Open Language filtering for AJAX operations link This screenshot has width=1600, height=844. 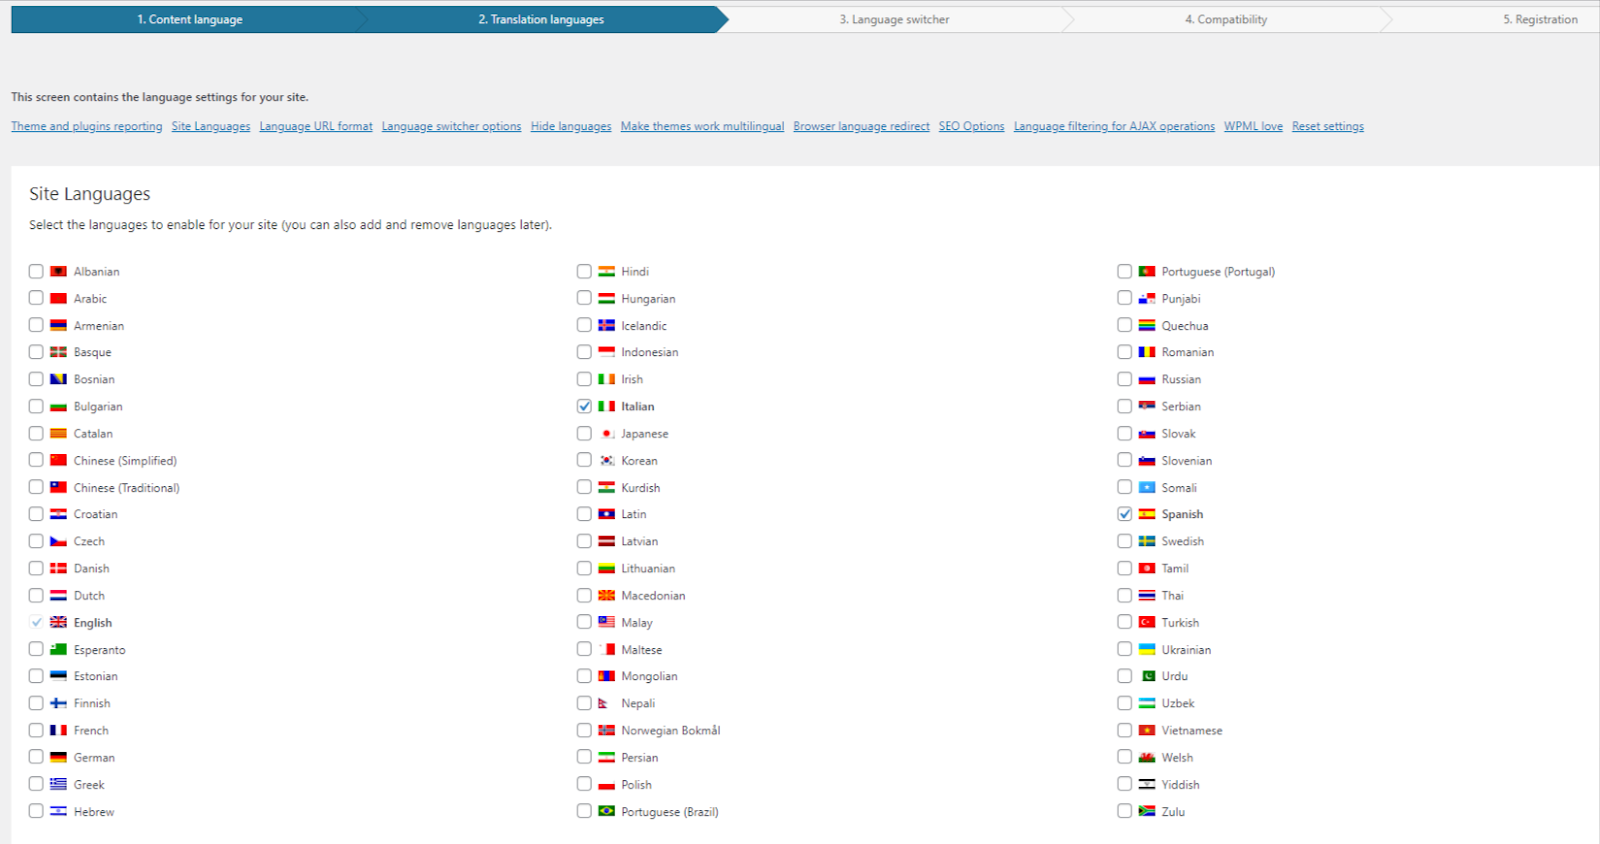[x=1114, y=126]
